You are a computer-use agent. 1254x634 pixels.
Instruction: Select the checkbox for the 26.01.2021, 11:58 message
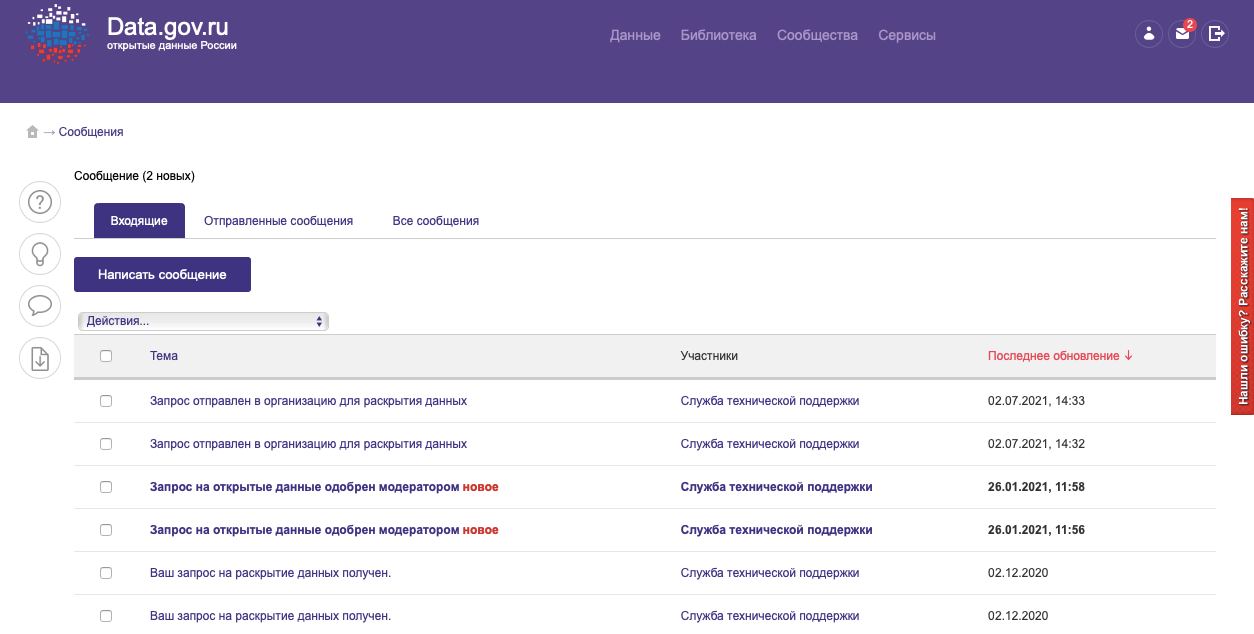(x=106, y=487)
